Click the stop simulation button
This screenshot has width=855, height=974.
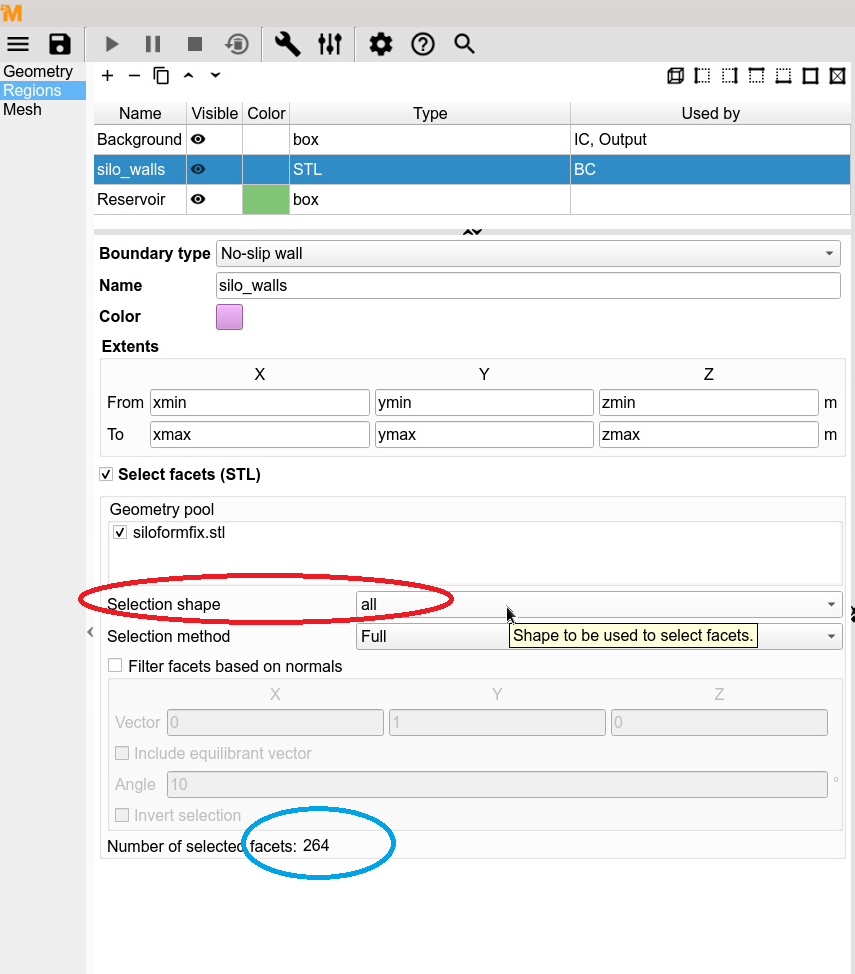point(195,44)
